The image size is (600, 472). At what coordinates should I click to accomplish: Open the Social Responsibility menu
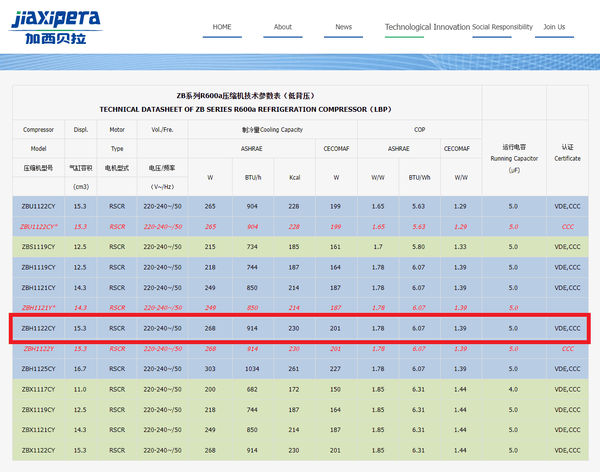click(502, 27)
